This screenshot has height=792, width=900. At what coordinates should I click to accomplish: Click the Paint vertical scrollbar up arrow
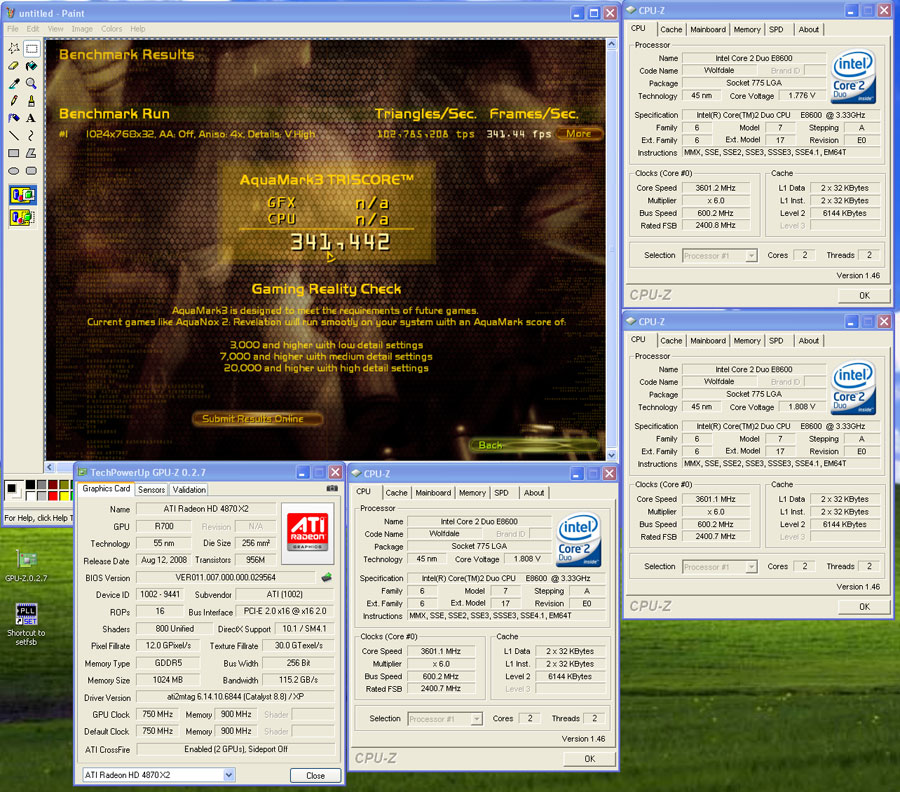611,44
